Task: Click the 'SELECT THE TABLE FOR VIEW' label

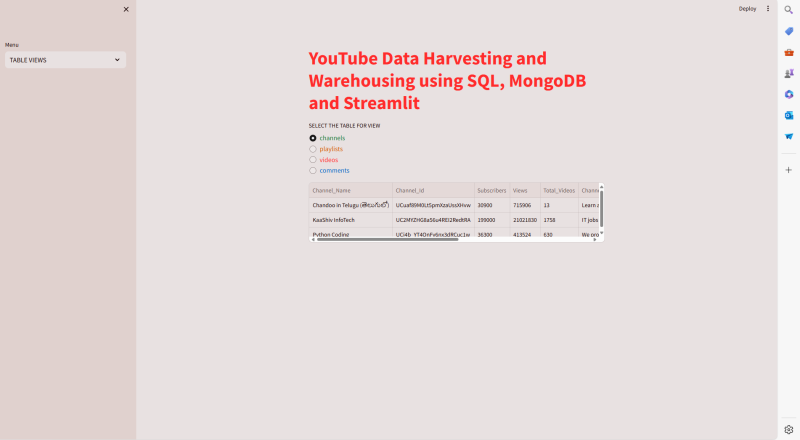Action: point(344,126)
